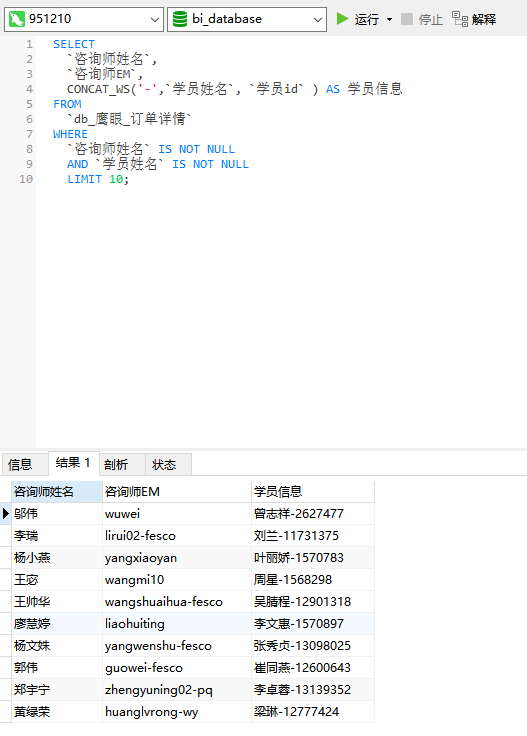The width and height of the screenshot is (527, 736).
Task: Click the WHERE keyword in the query
Action: [70, 134]
